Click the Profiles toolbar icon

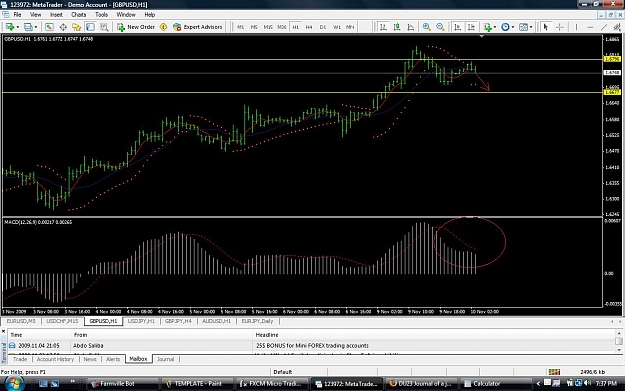(28, 27)
